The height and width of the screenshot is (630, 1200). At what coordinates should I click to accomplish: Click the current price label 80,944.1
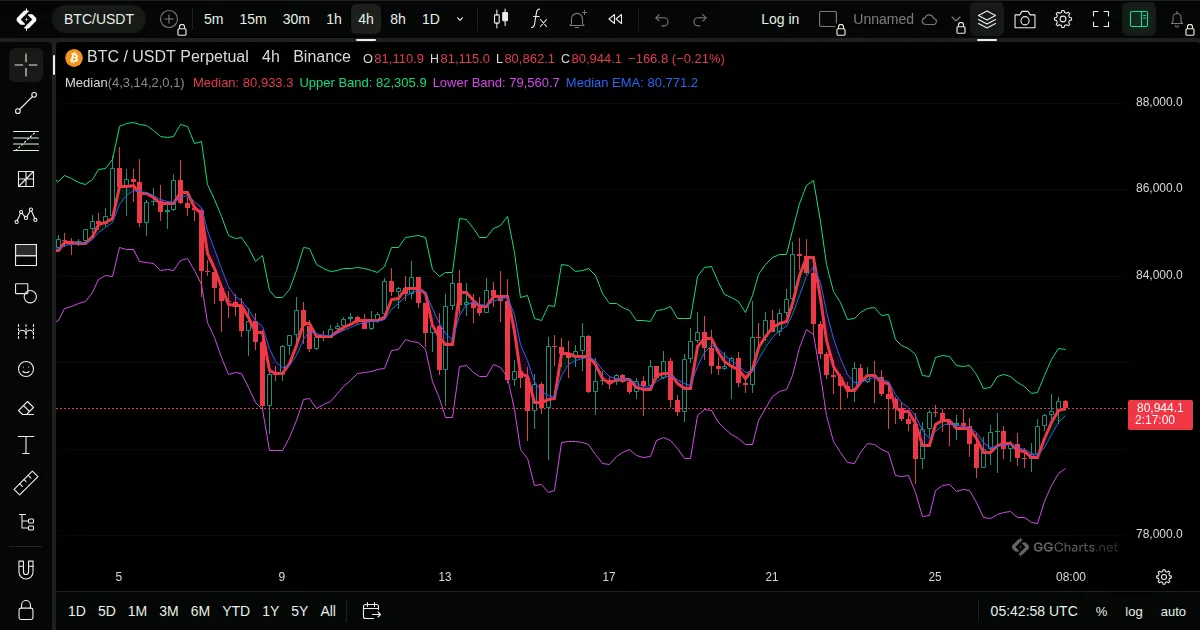click(x=1160, y=408)
